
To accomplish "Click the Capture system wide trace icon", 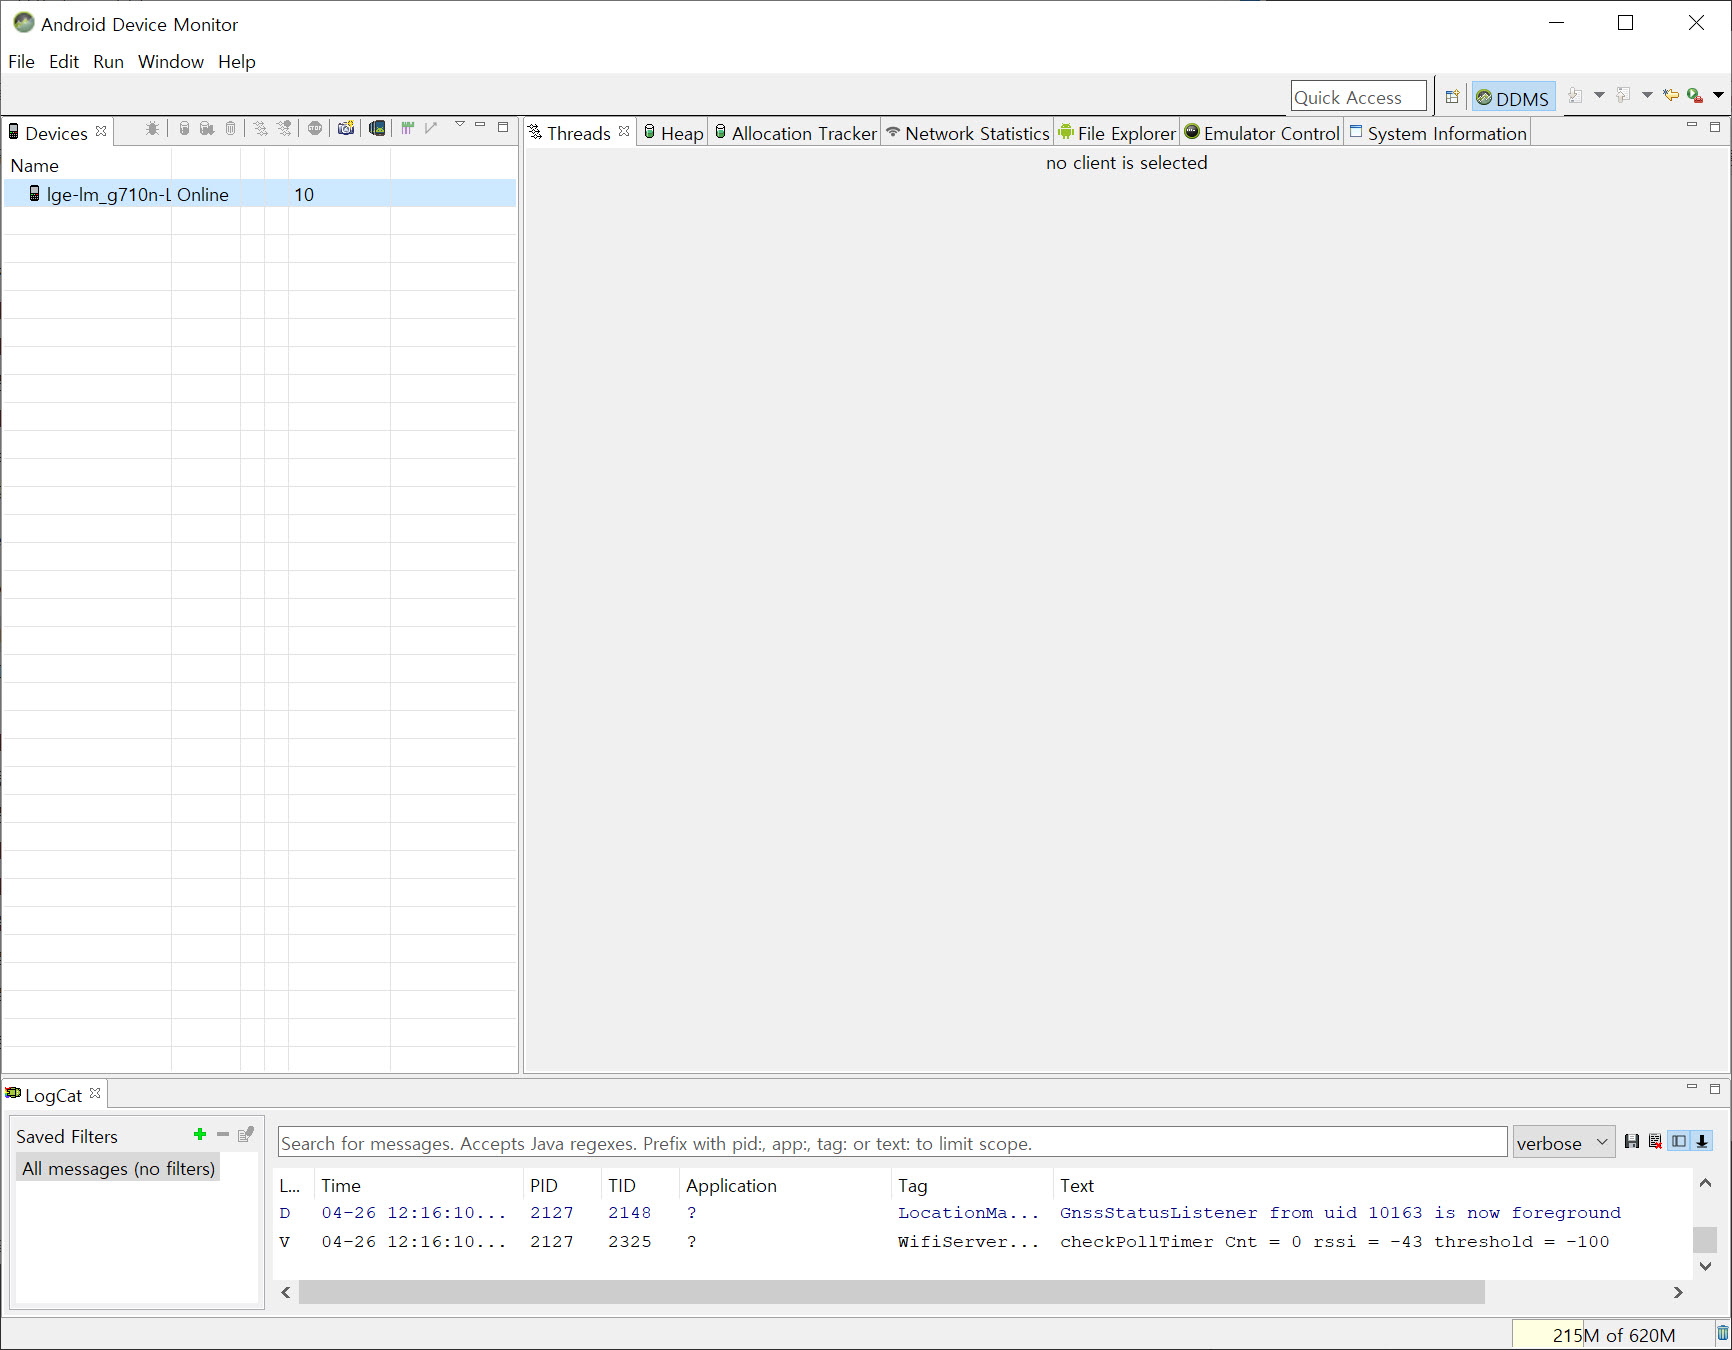I will (x=407, y=128).
